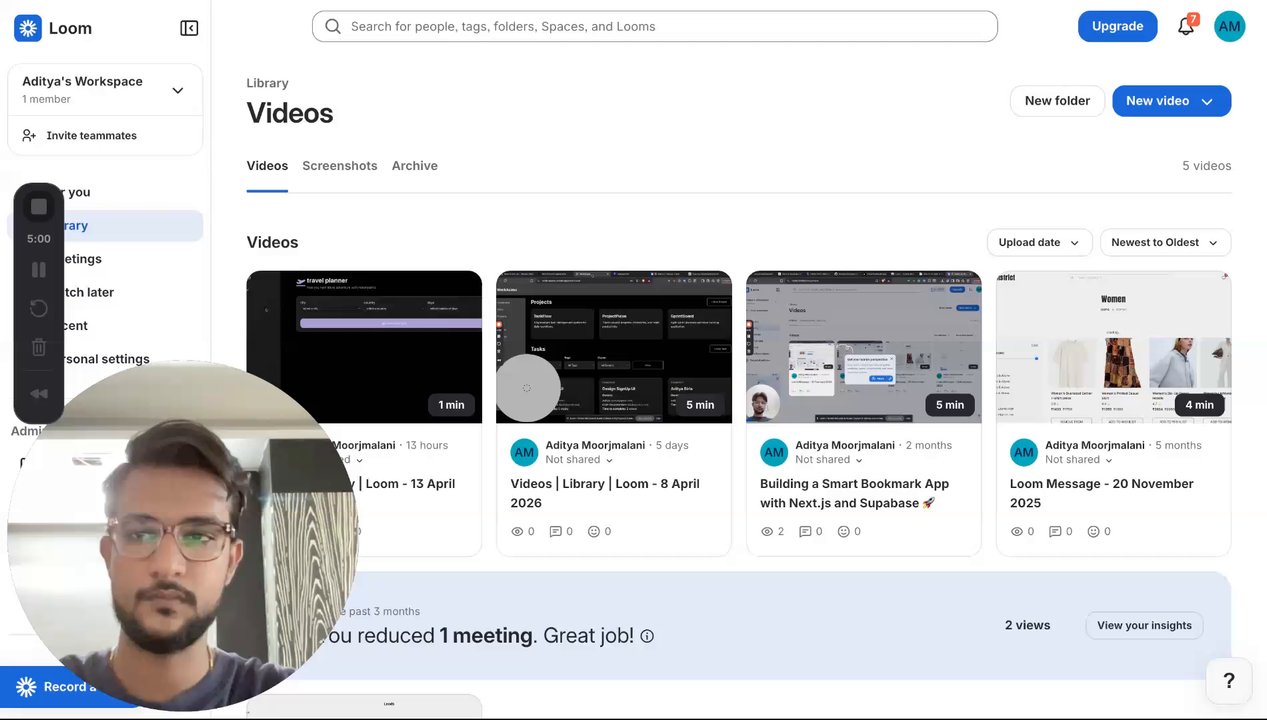Open the help question mark button
The image size is (1267, 720).
point(1229,681)
